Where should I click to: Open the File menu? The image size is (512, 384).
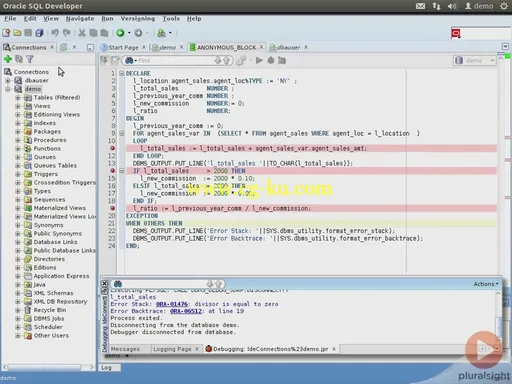coord(10,19)
